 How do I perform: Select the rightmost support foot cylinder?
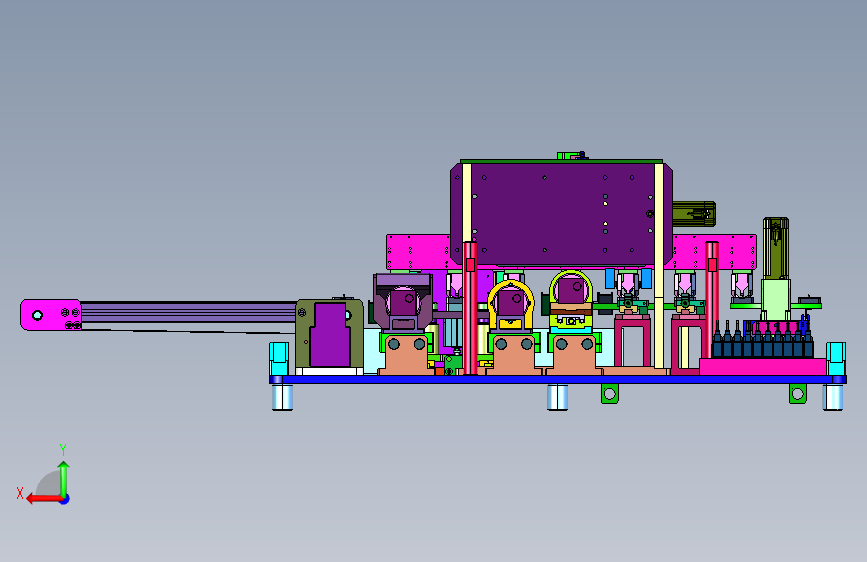(x=833, y=397)
